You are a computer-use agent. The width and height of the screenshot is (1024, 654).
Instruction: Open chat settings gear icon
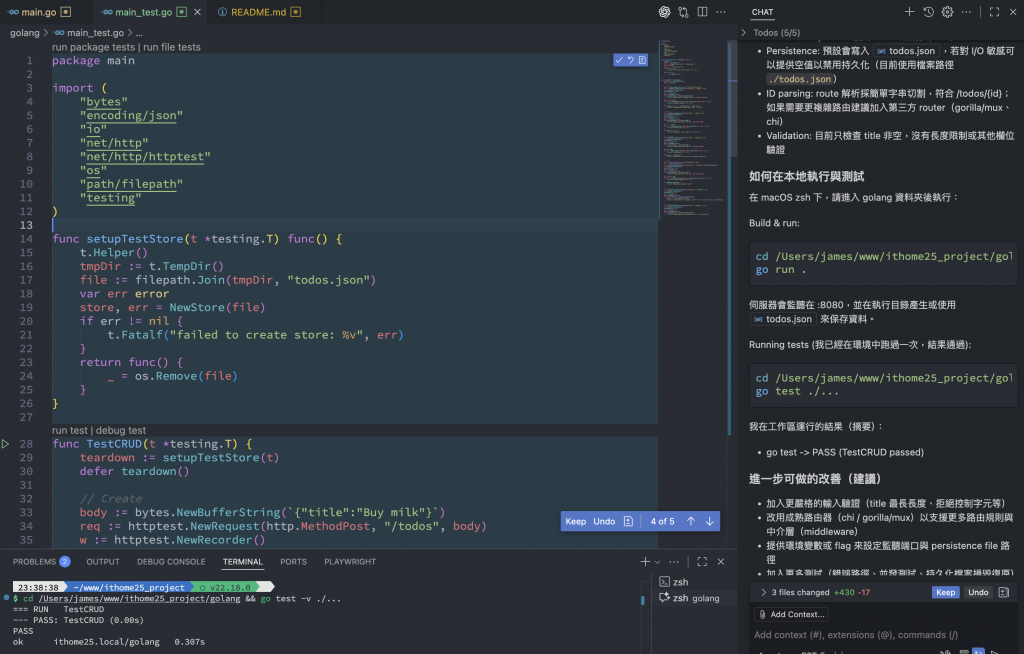point(947,12)
